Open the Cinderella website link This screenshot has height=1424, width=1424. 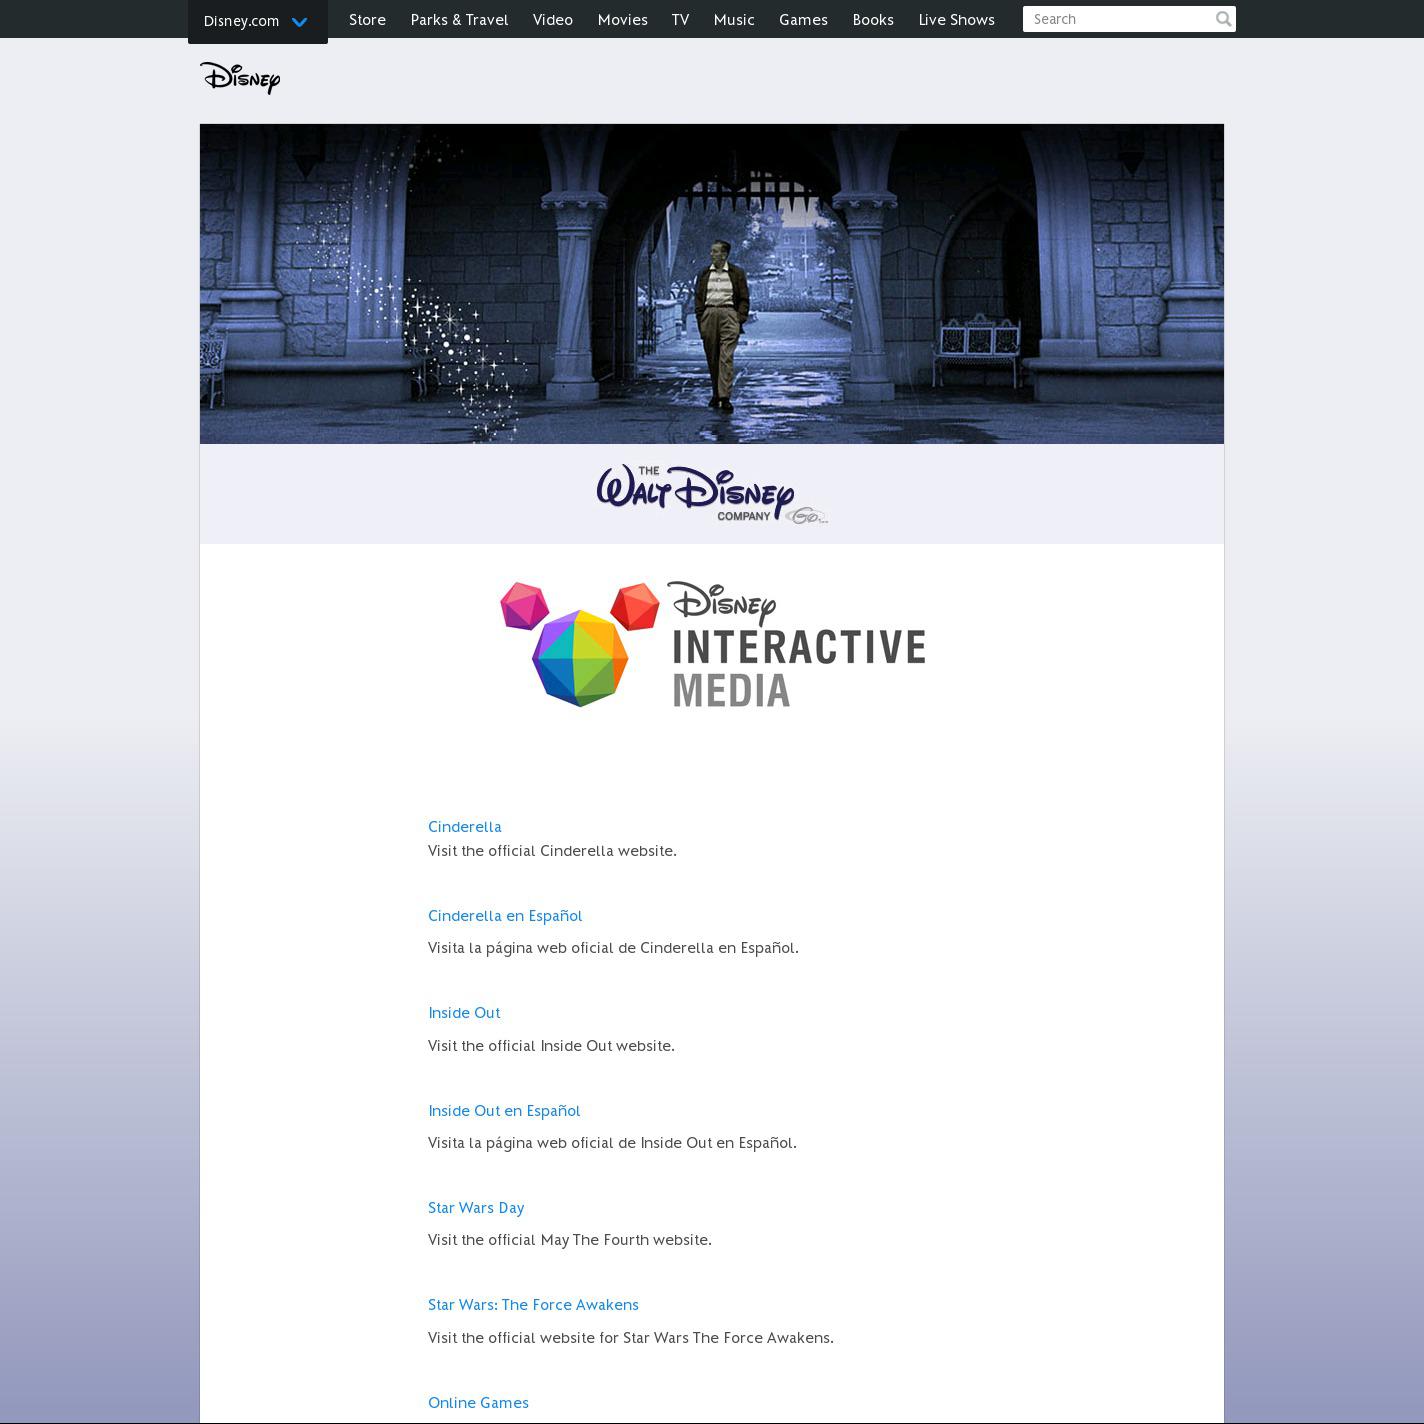coord(465,827)
